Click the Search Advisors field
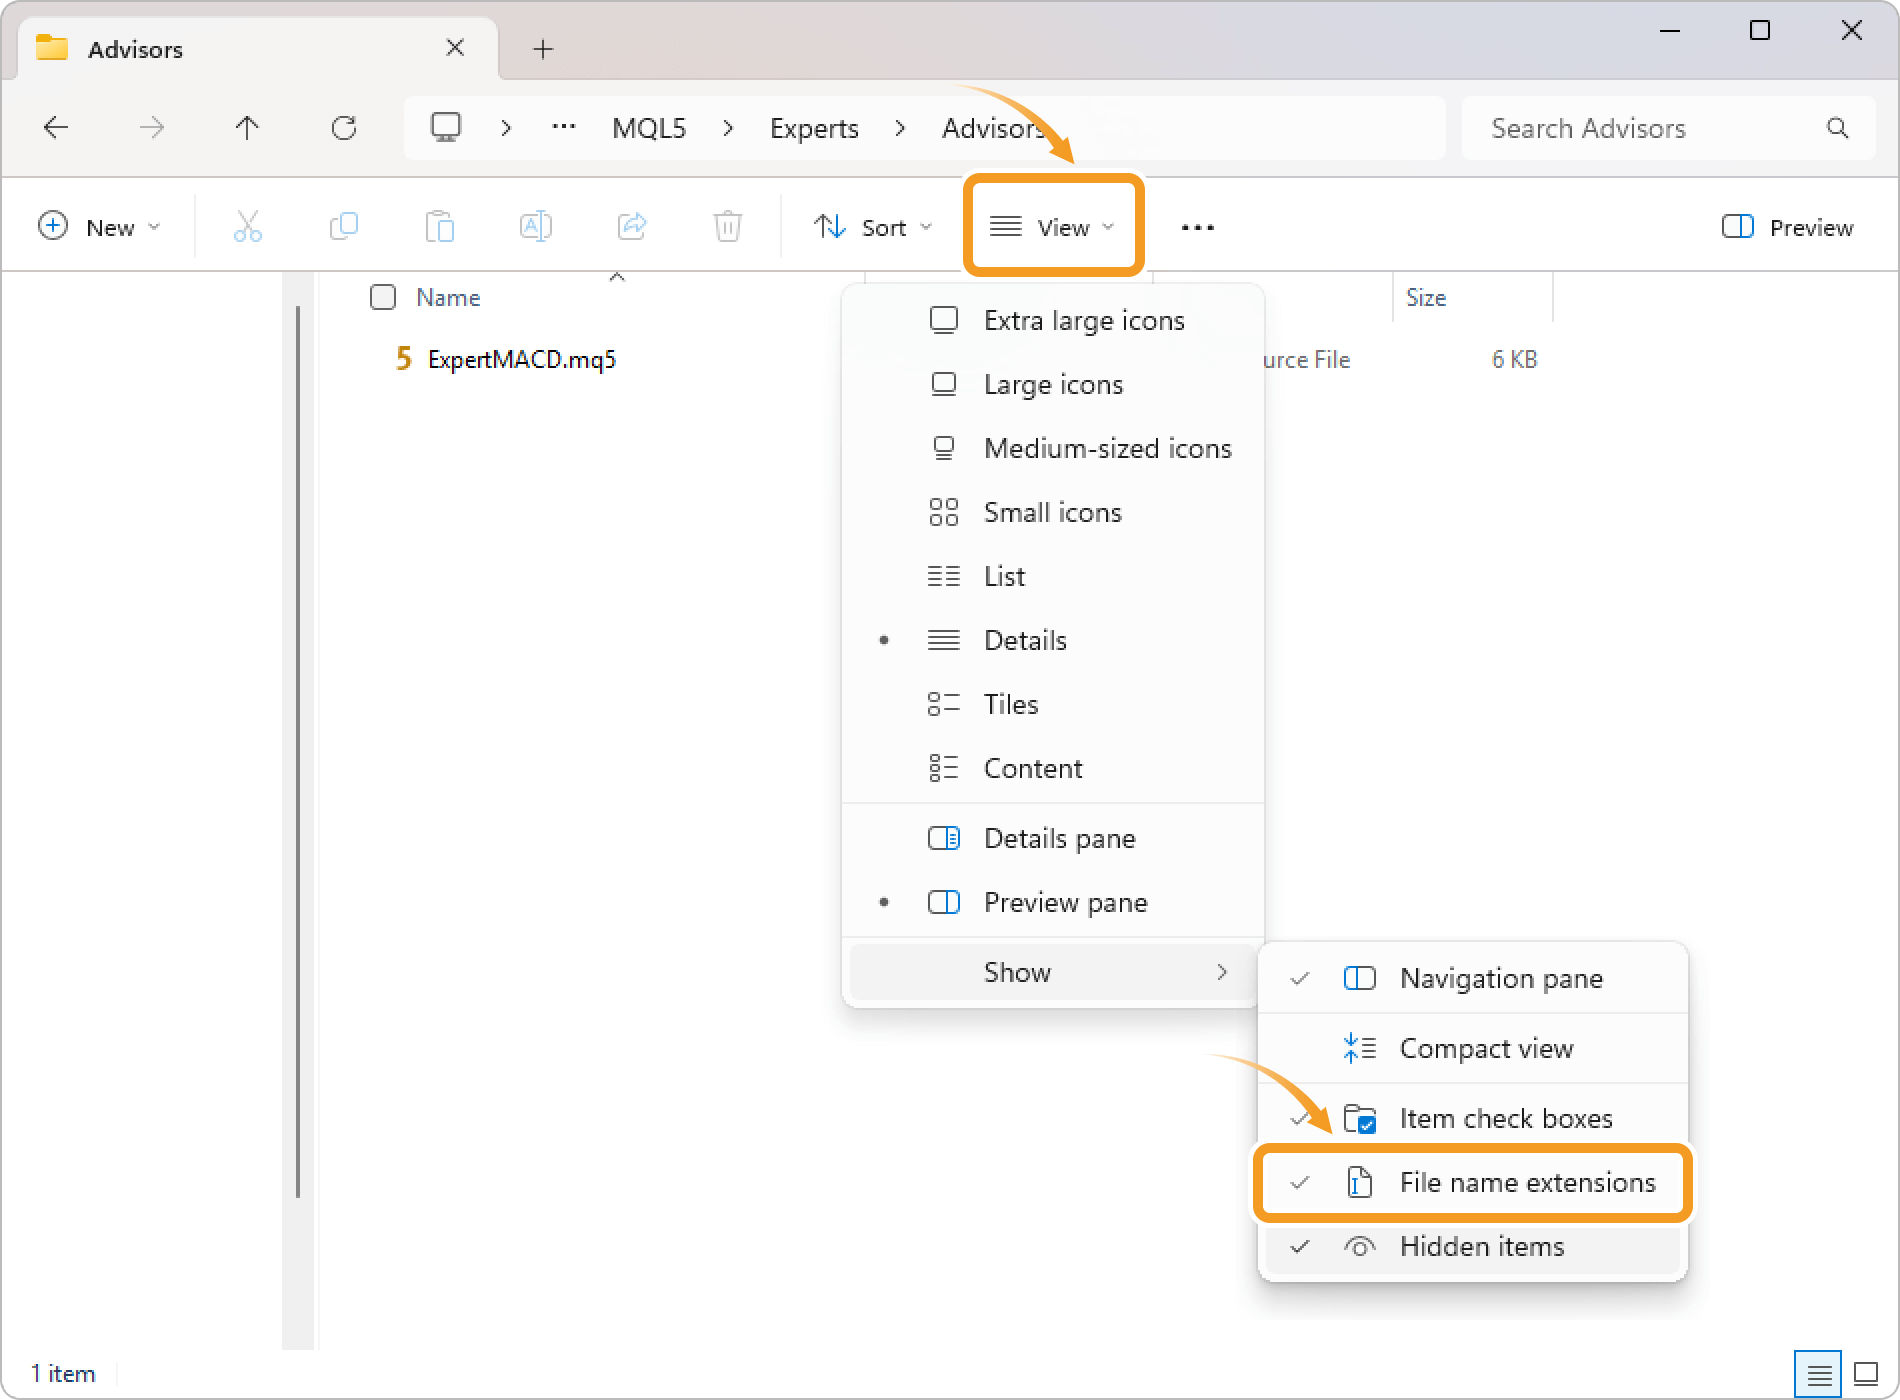Viewport: 1900px width, 1400px height. pyautogui.click(x=1650, y=128)
